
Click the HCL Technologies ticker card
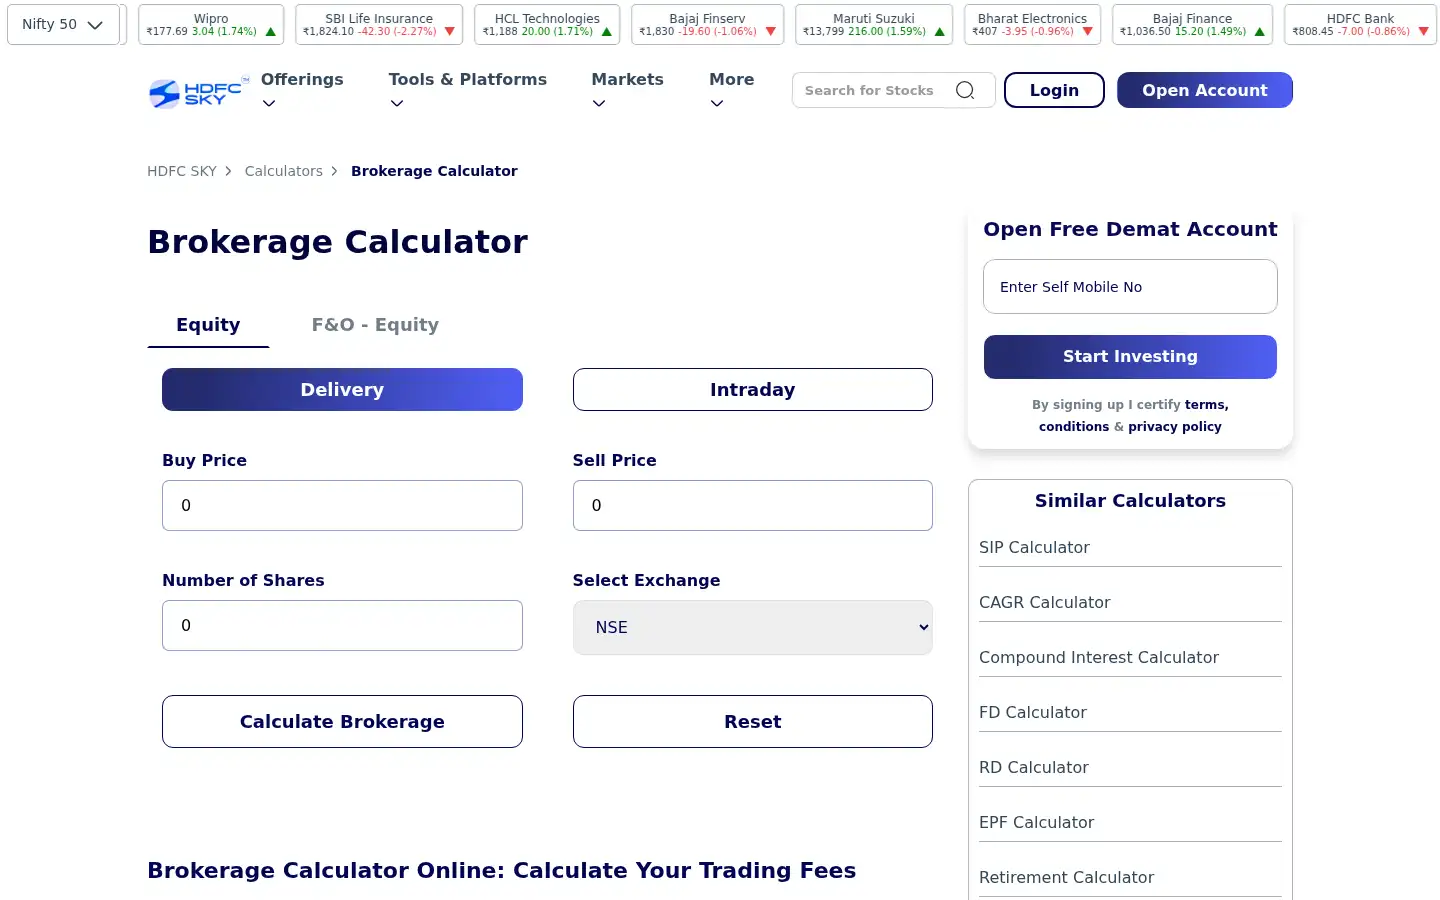pos(547,24)
